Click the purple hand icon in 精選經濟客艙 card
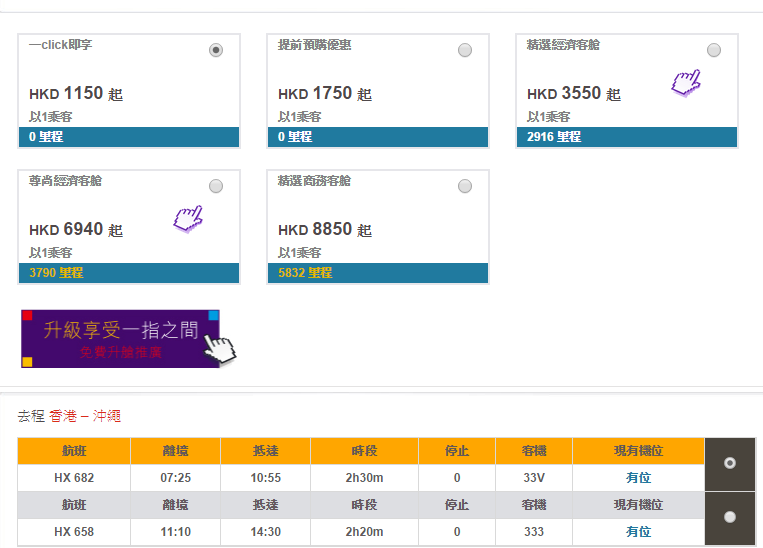The image size is (763, 548). coord(686,82)
